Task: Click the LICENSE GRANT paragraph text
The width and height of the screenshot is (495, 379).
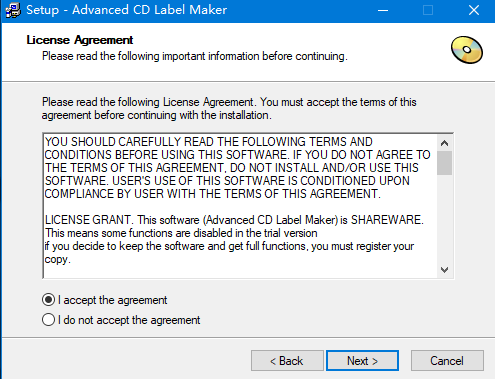Action: pos(234,239)
